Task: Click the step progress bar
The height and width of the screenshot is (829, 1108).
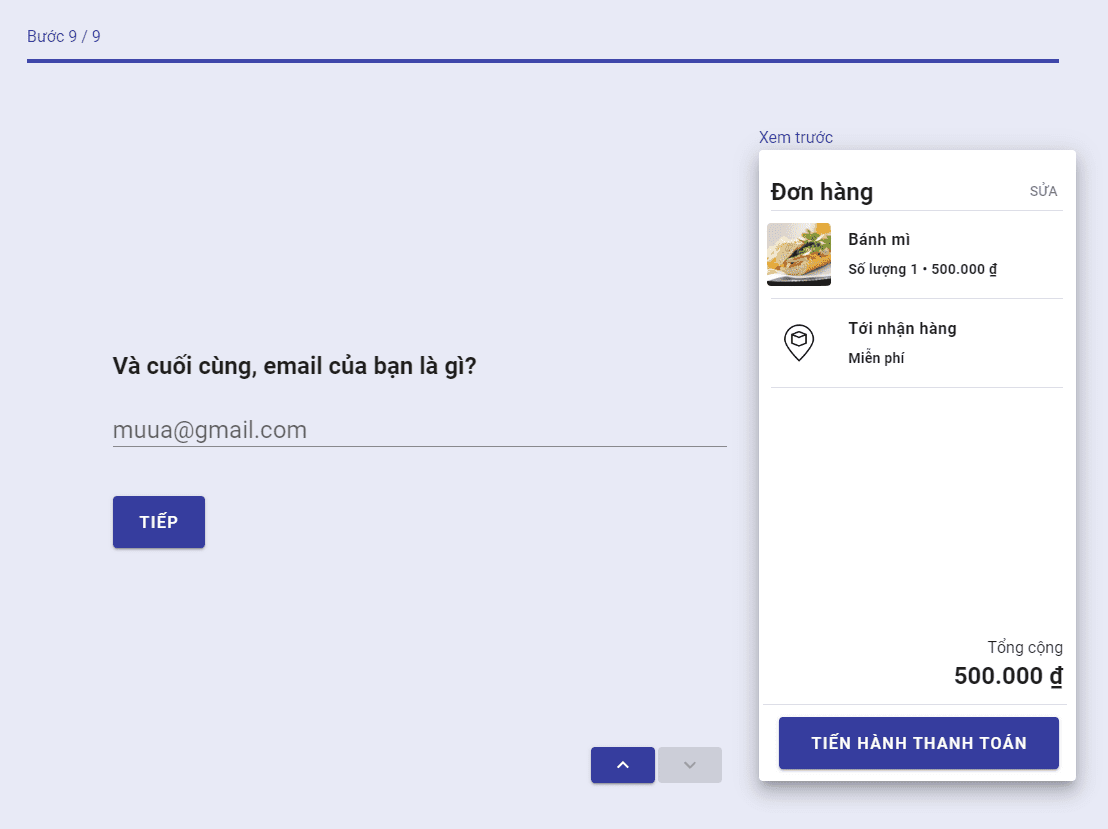Action: (542, 61)
